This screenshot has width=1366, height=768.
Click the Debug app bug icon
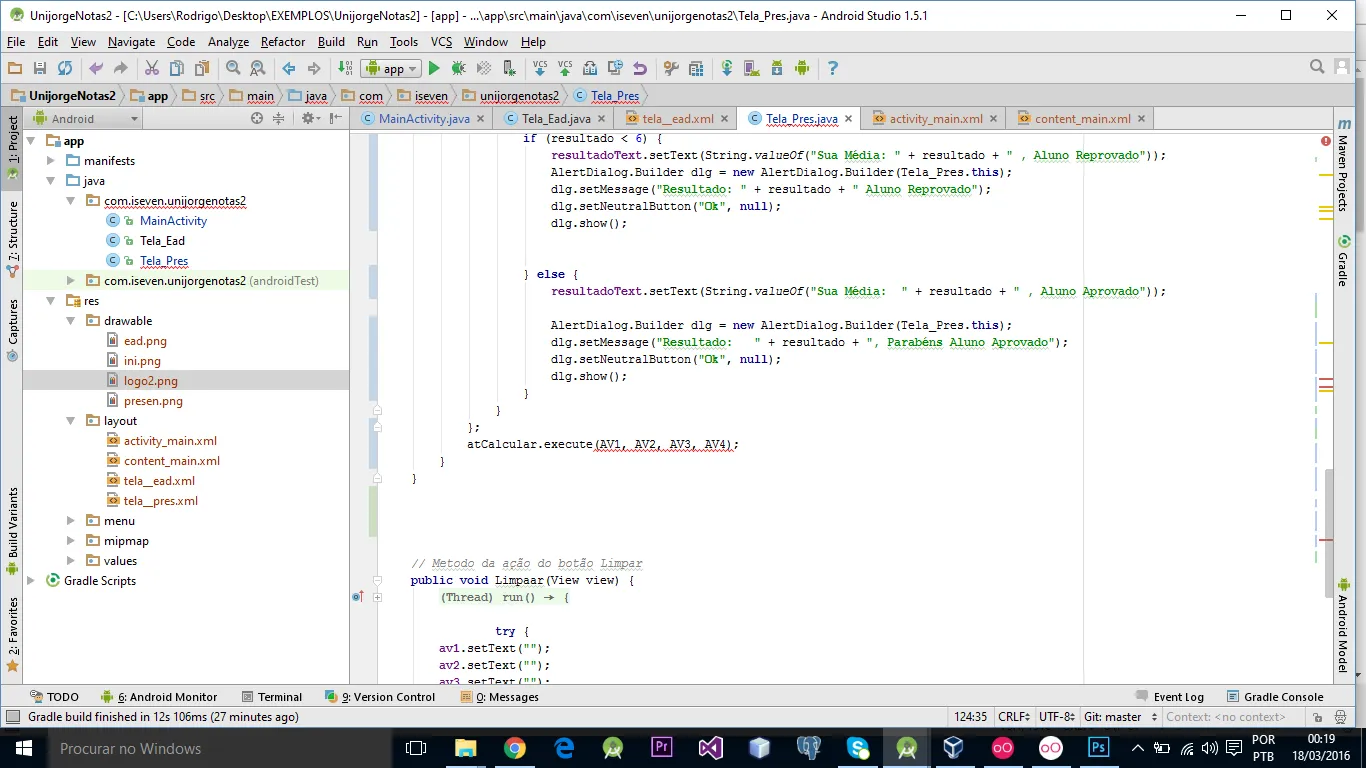[x=458, y=68]
